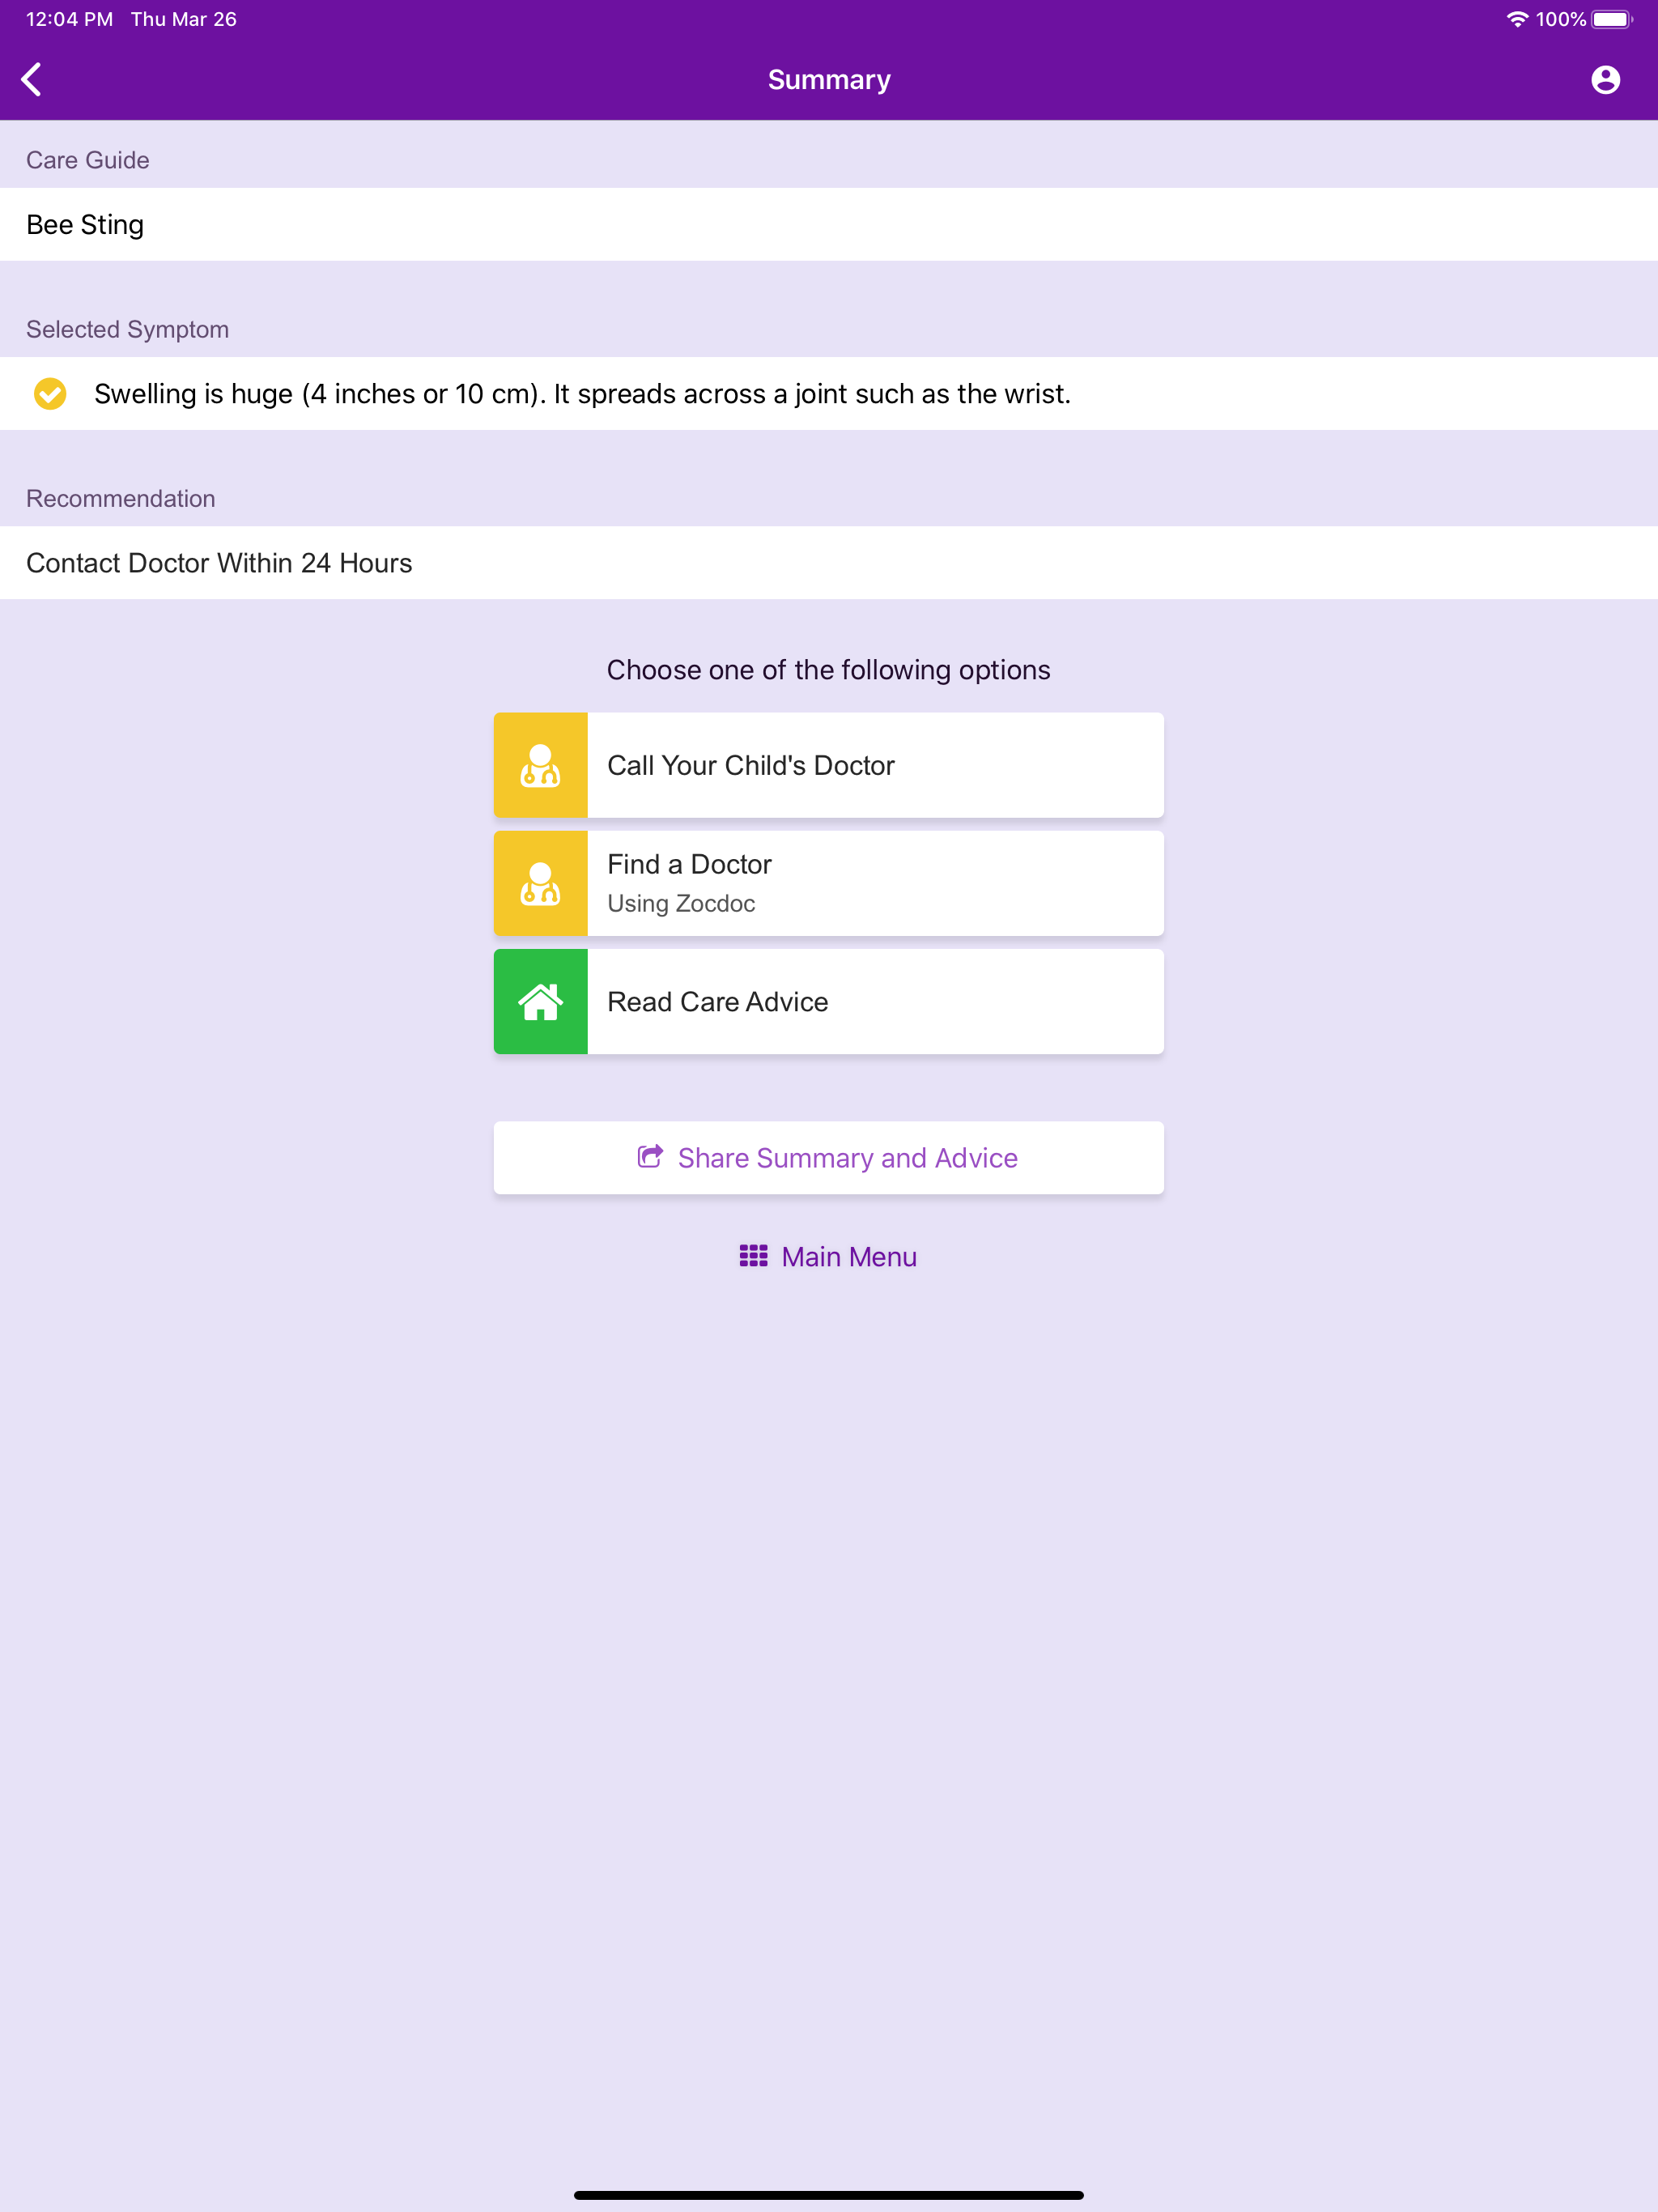Choose Read Care Advice option
The height and width of the screenshot is (2212, 1658).
(828, 1001)
